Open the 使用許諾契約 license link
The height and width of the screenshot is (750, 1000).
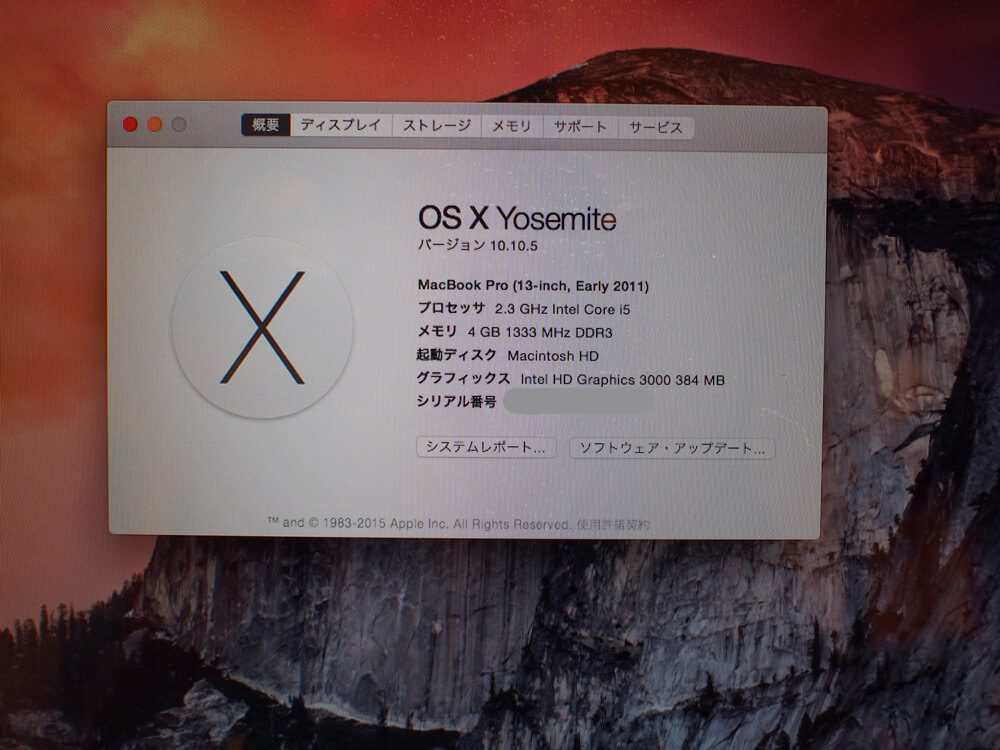point(613,525)
